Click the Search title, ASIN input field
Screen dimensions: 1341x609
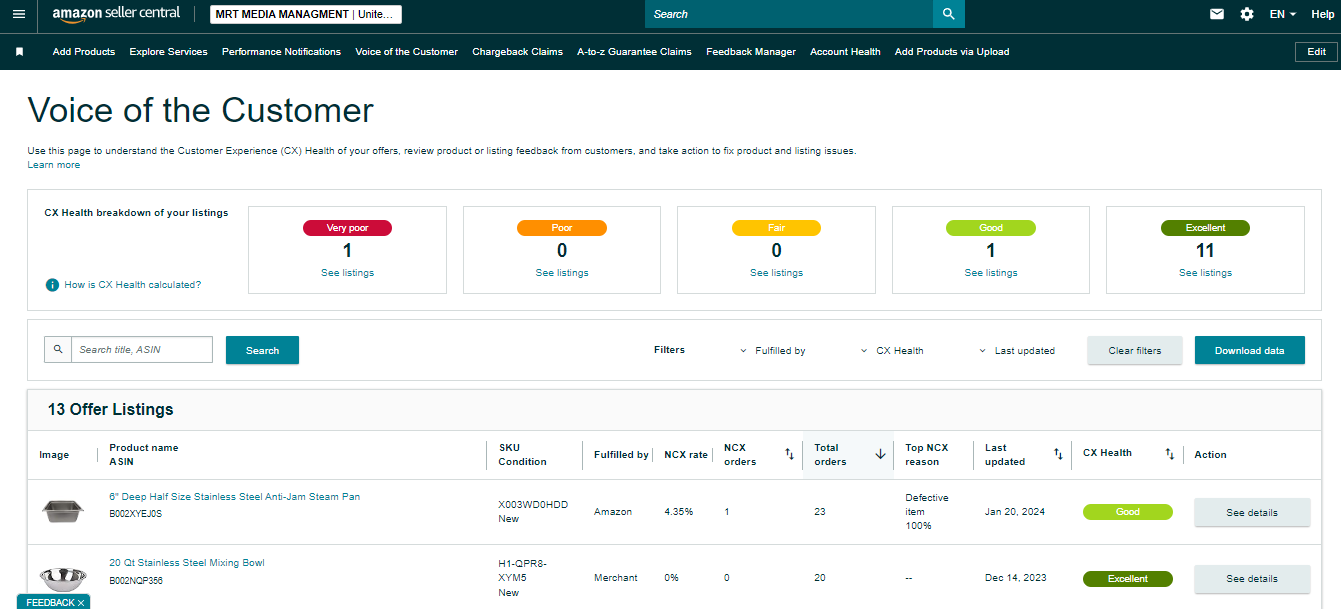(x=142, y=349)
